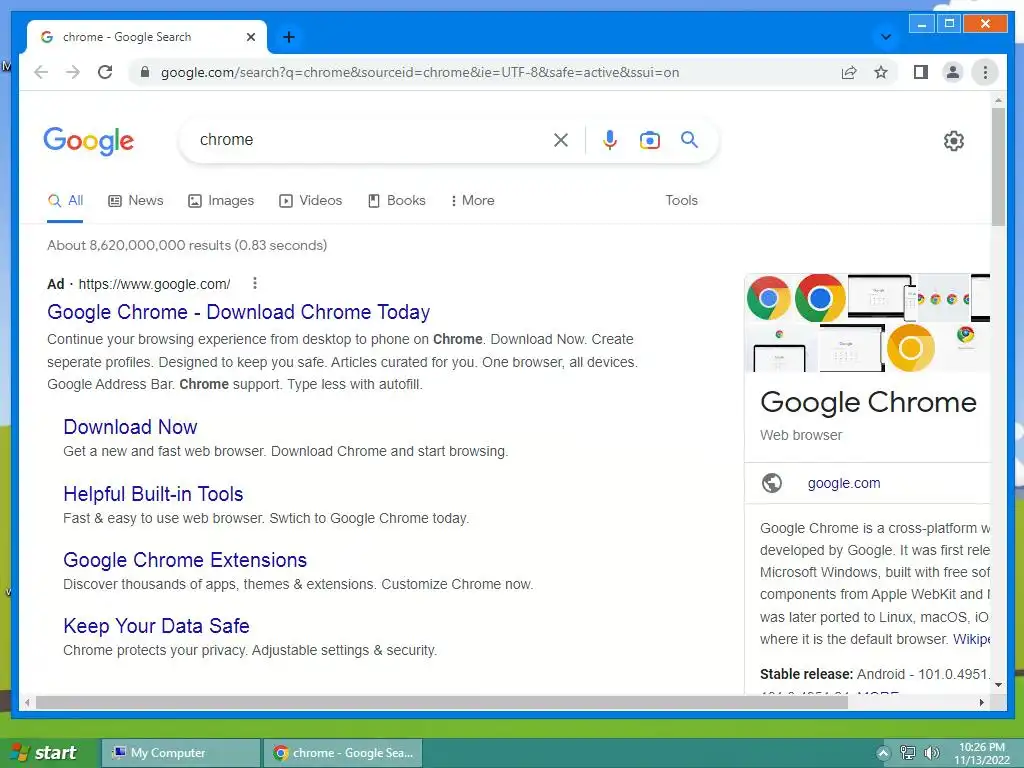Open Google Chrome - Download Chrome Today link

coord(238,312)
